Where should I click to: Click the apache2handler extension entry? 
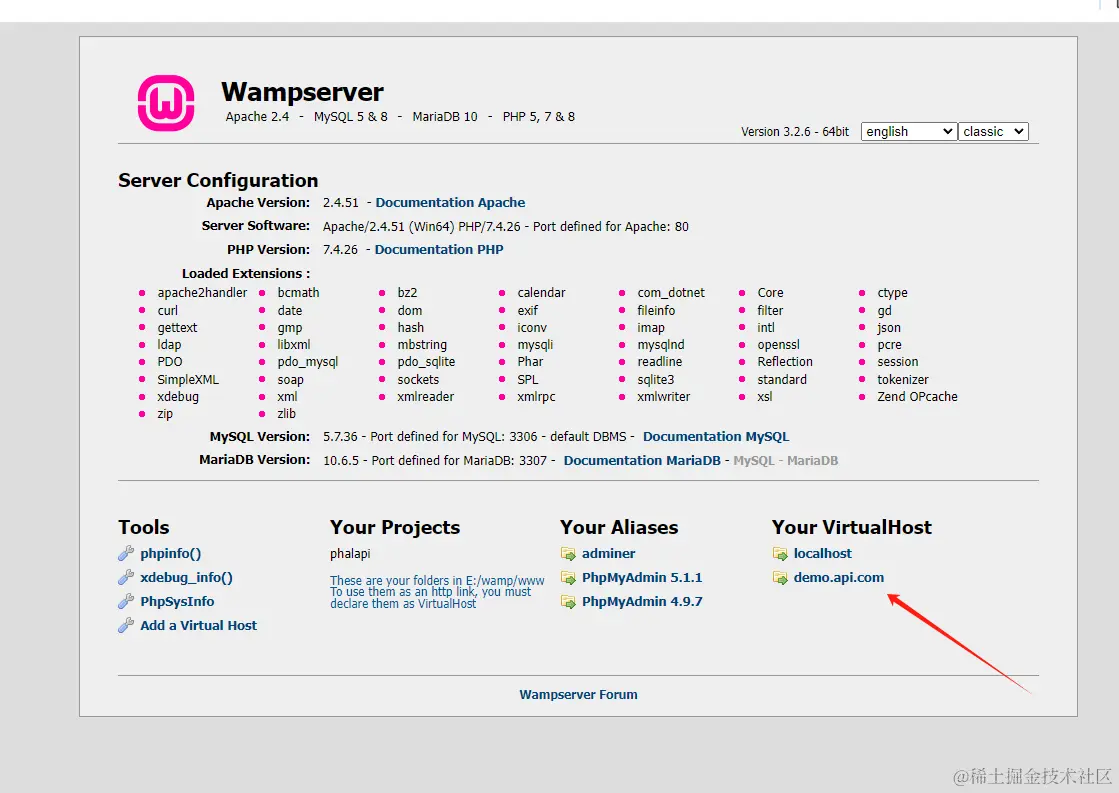[202, 293]
